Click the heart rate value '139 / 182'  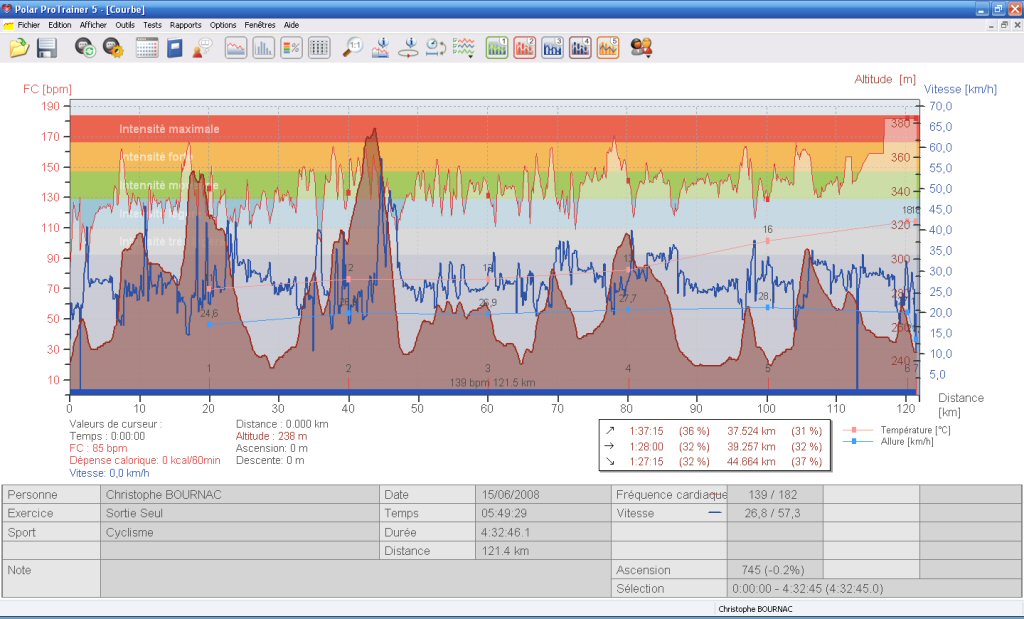click(773, 495)
